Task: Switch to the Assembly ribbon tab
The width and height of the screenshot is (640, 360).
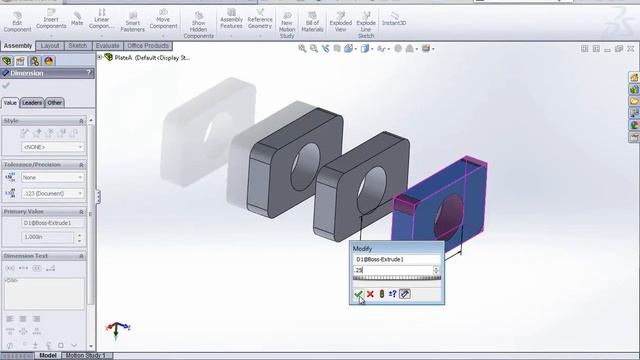Action: point(18,46)
